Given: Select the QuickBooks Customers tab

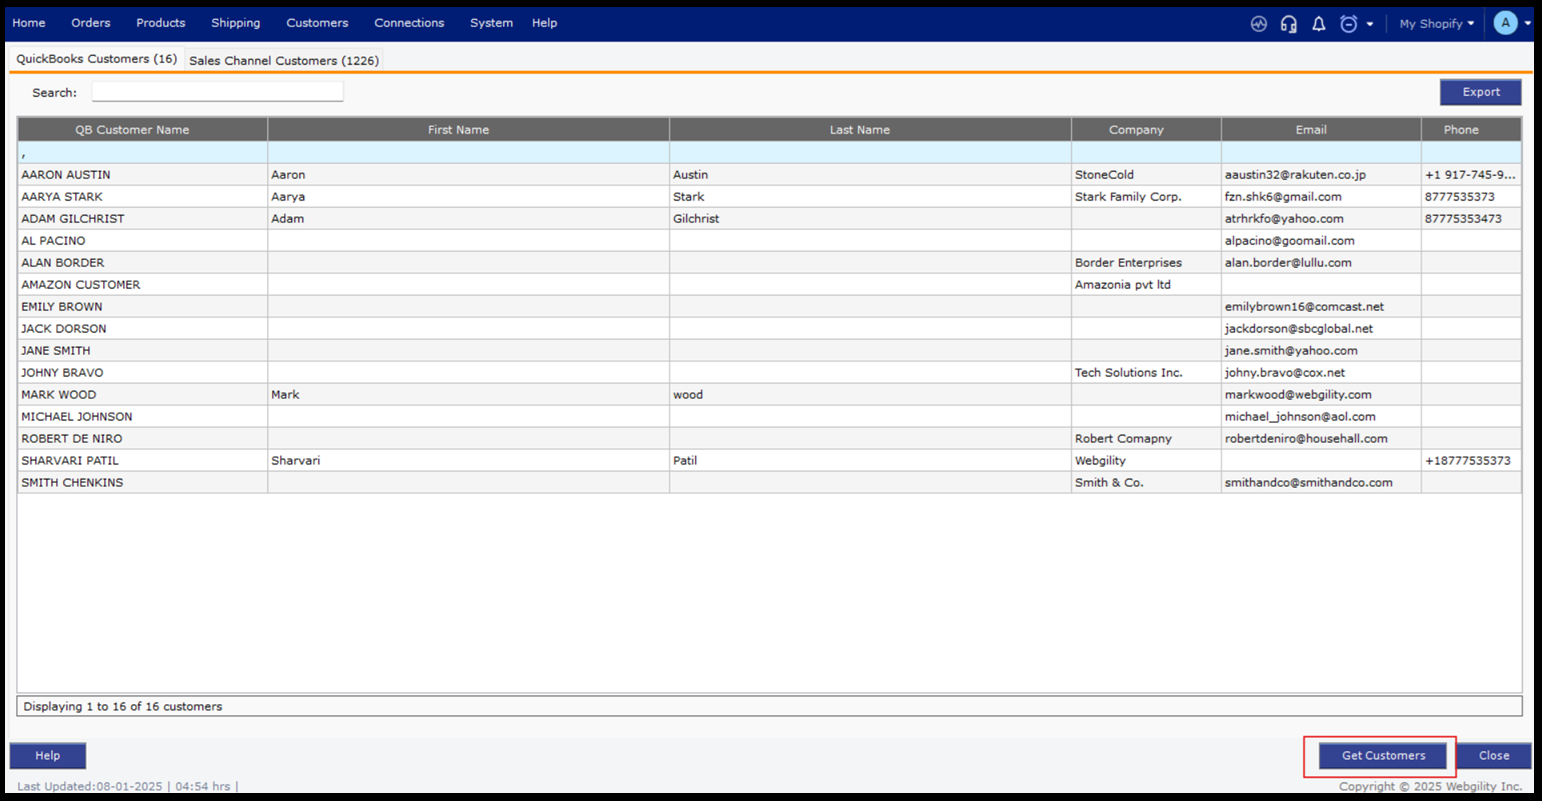Looking at the screenshot, I should 96,59.
